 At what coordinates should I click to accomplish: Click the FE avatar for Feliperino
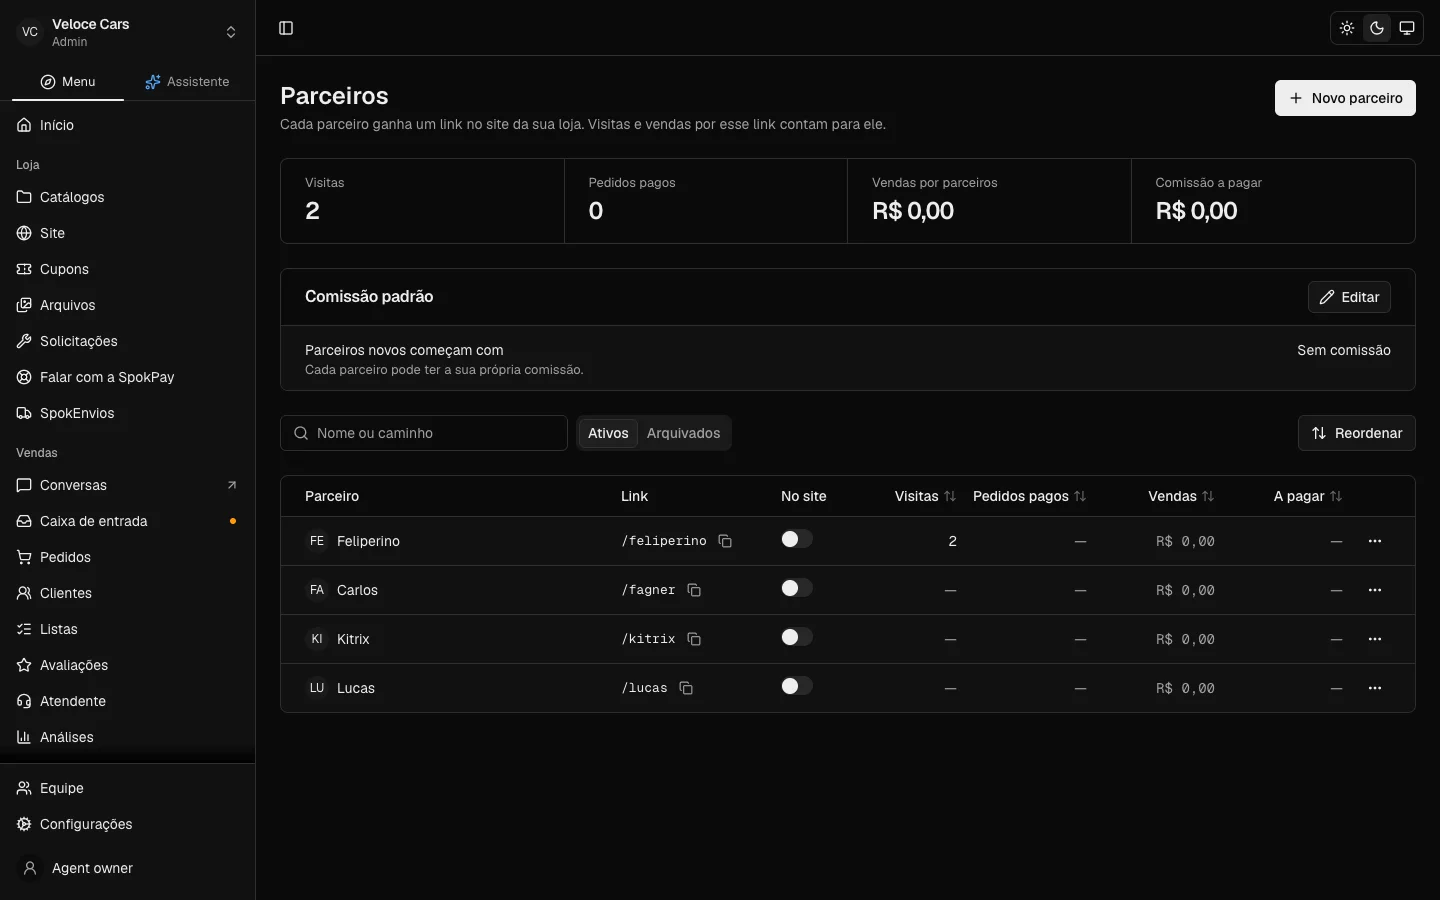coord(317,541)
